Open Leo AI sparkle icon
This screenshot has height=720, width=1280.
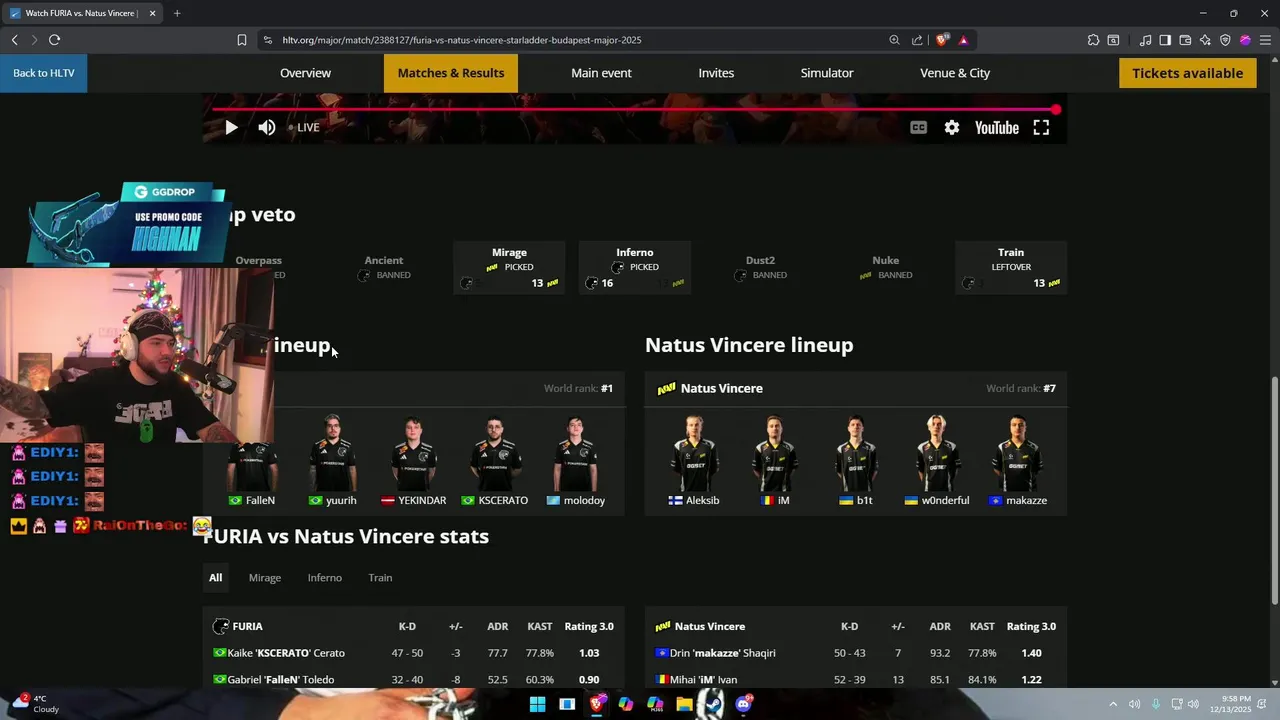(x=1205, y=40)
